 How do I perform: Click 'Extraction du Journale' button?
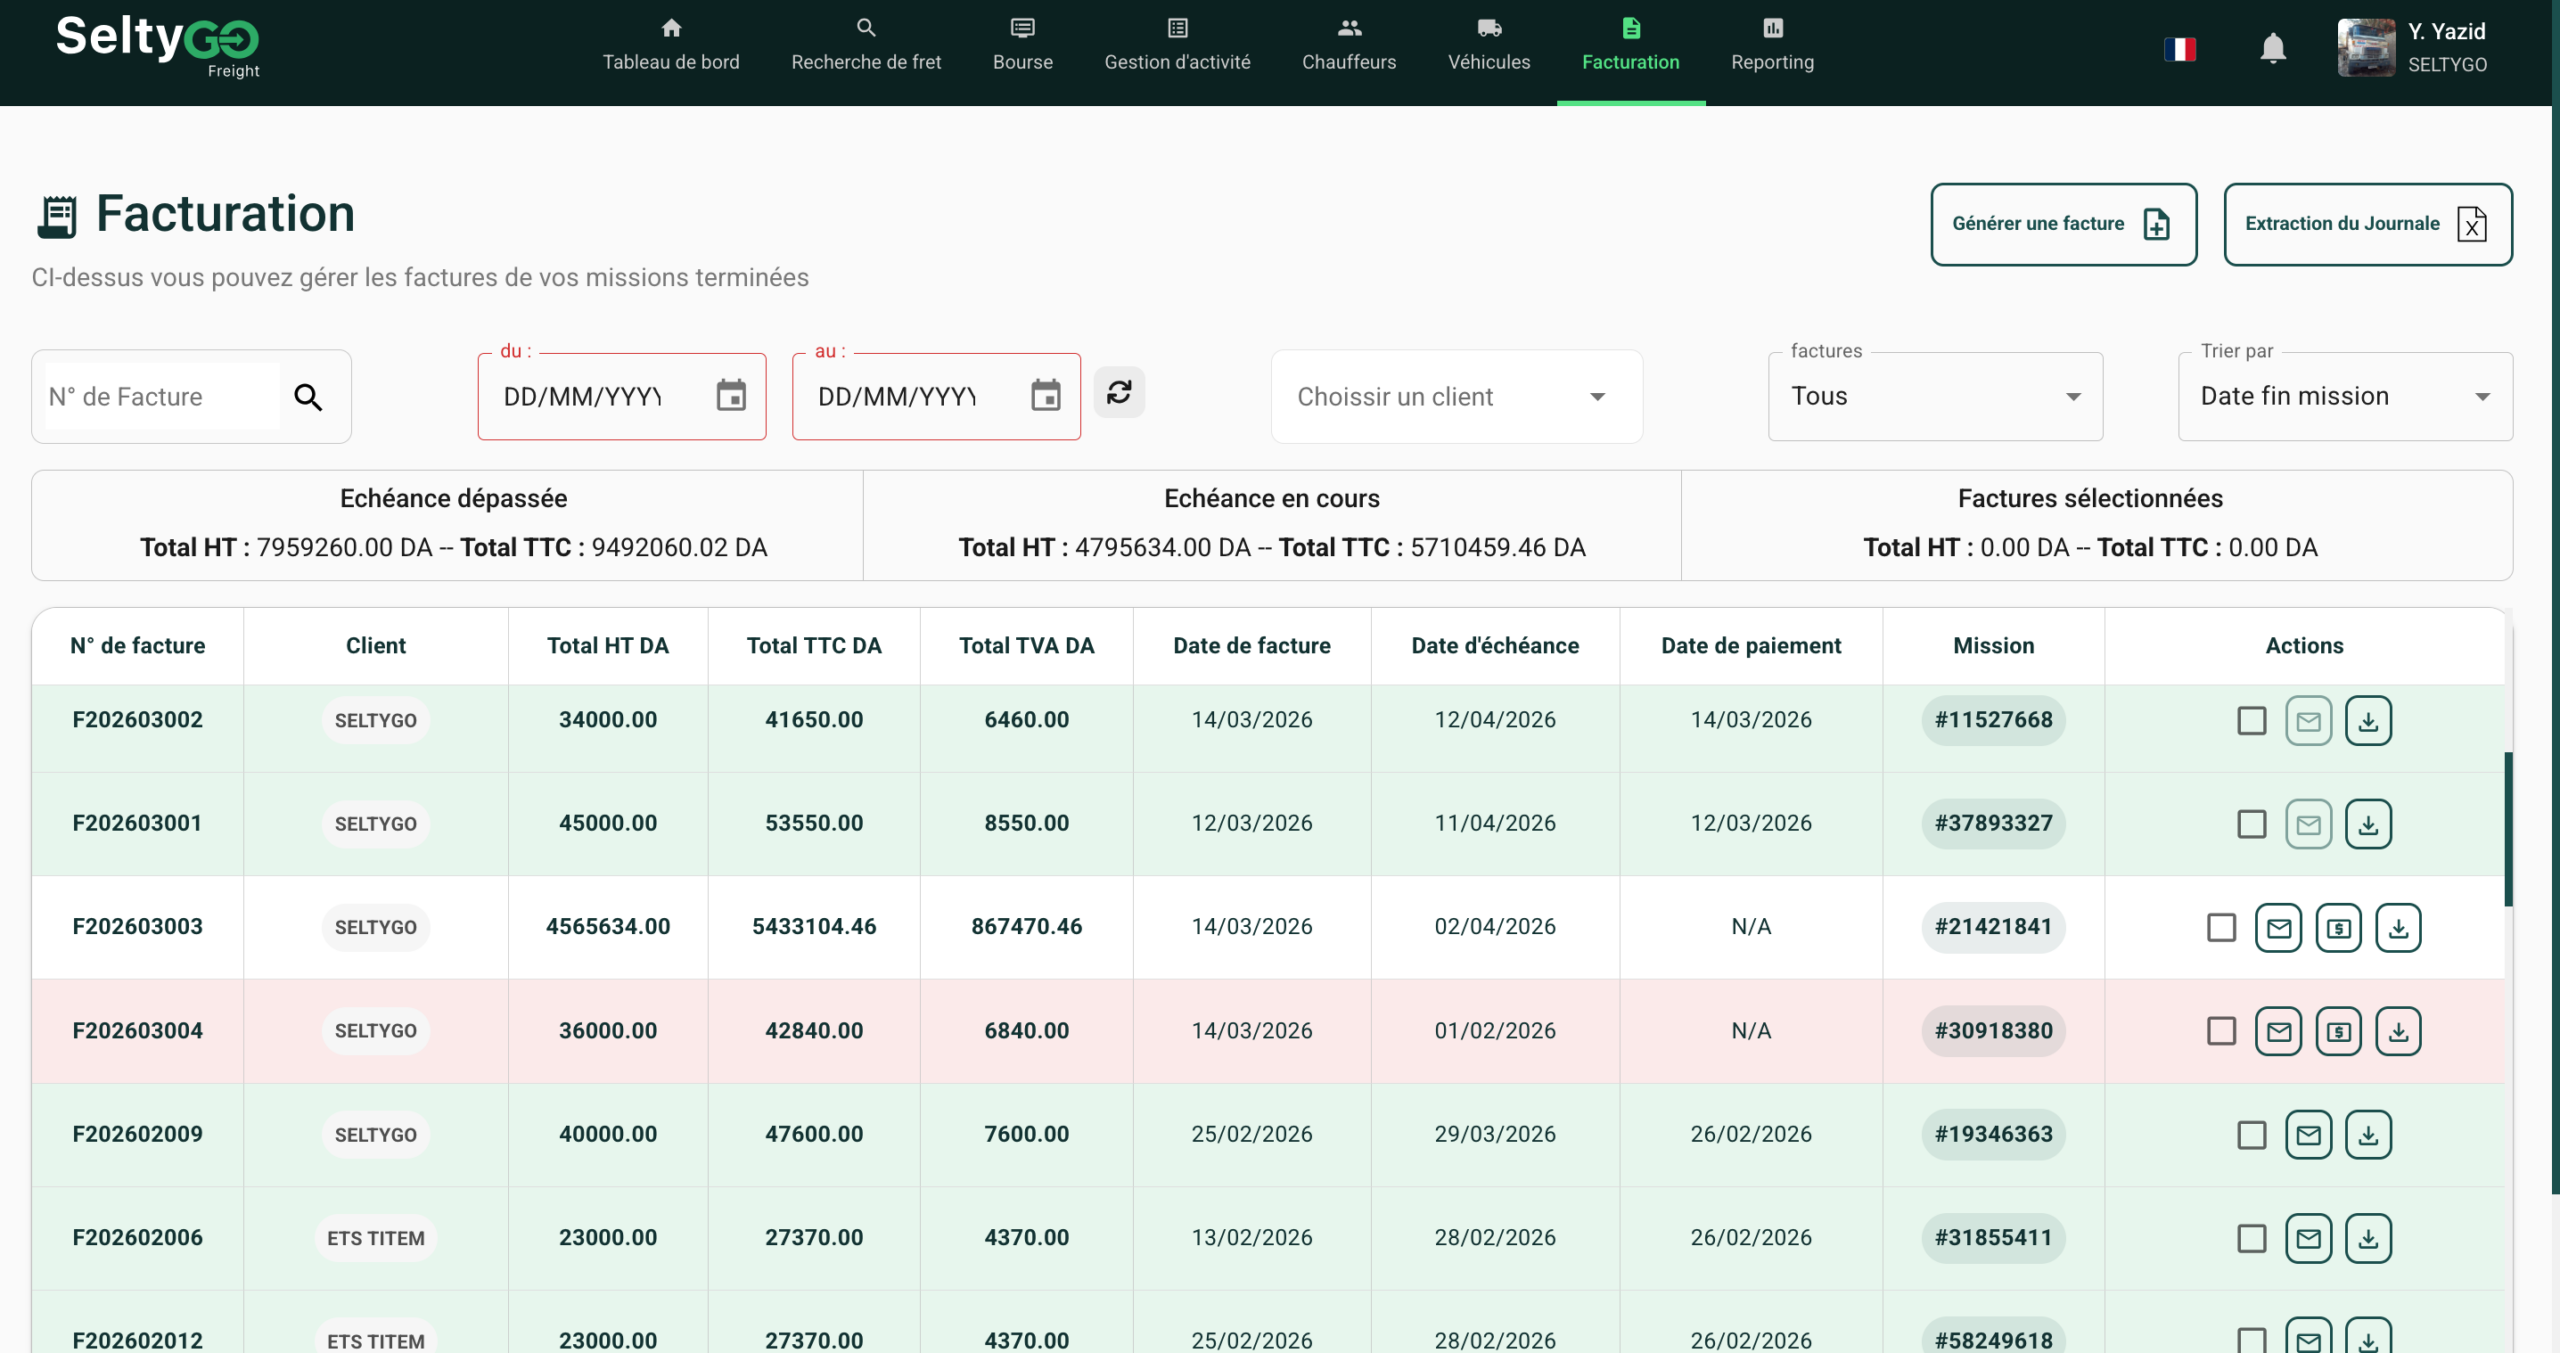pos(2367,224)
